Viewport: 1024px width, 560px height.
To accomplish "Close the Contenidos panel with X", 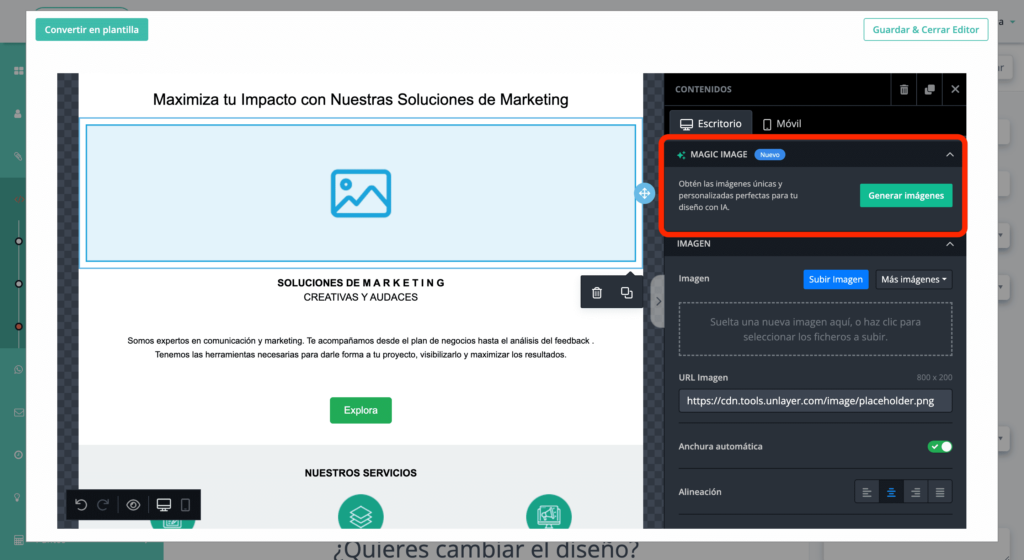I will 955,89.
